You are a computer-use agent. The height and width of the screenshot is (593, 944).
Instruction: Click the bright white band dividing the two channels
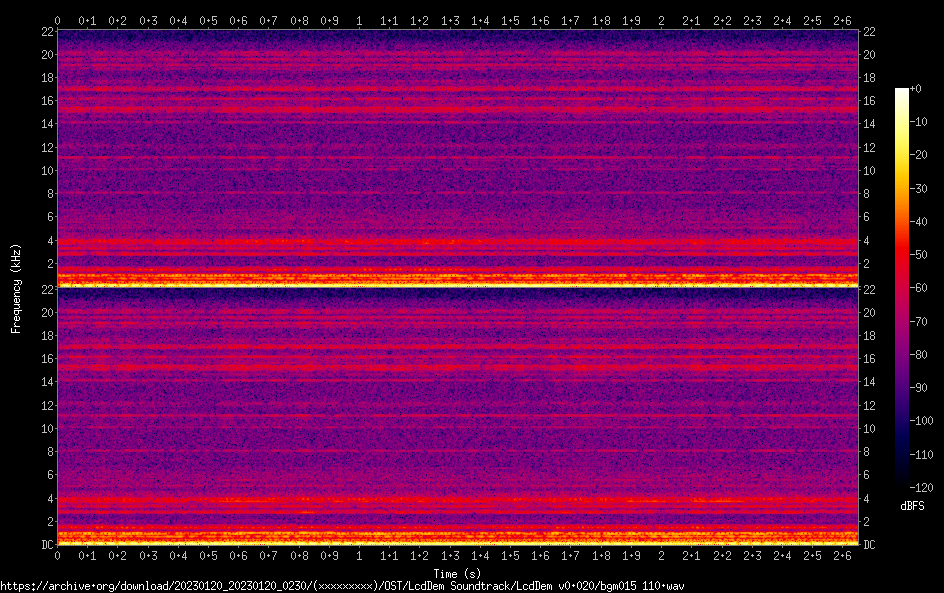pos(458,285)
